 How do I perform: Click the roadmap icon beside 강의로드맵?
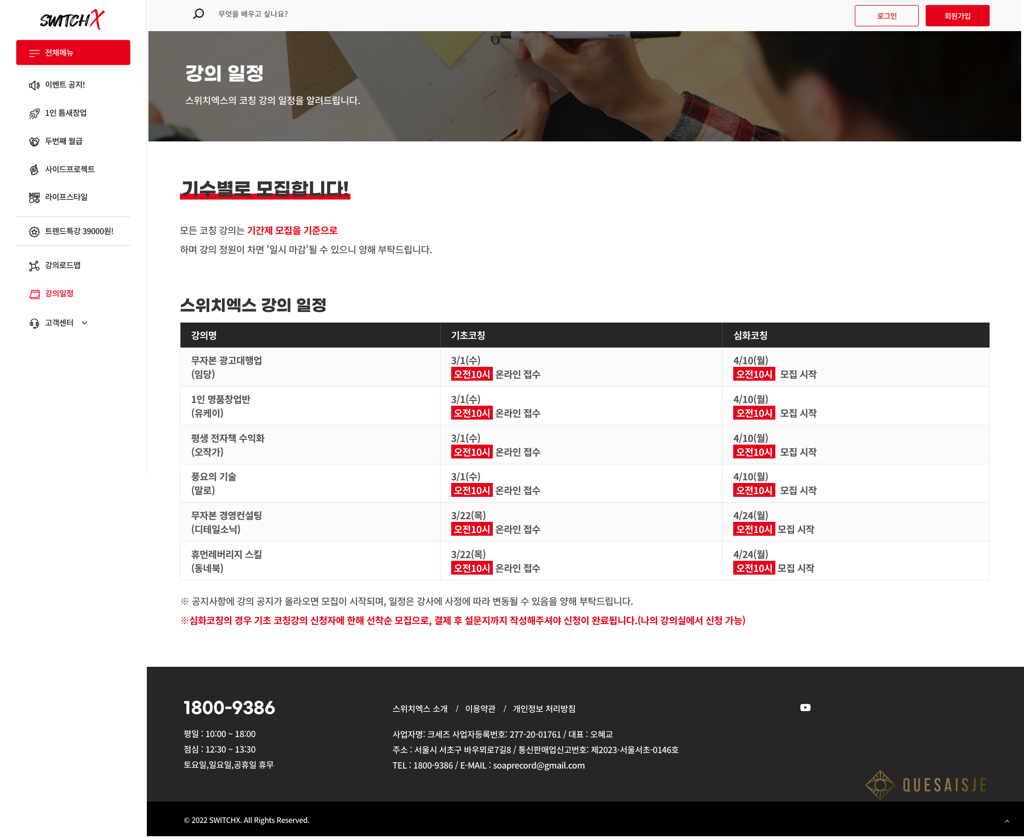tap(34, 266)
